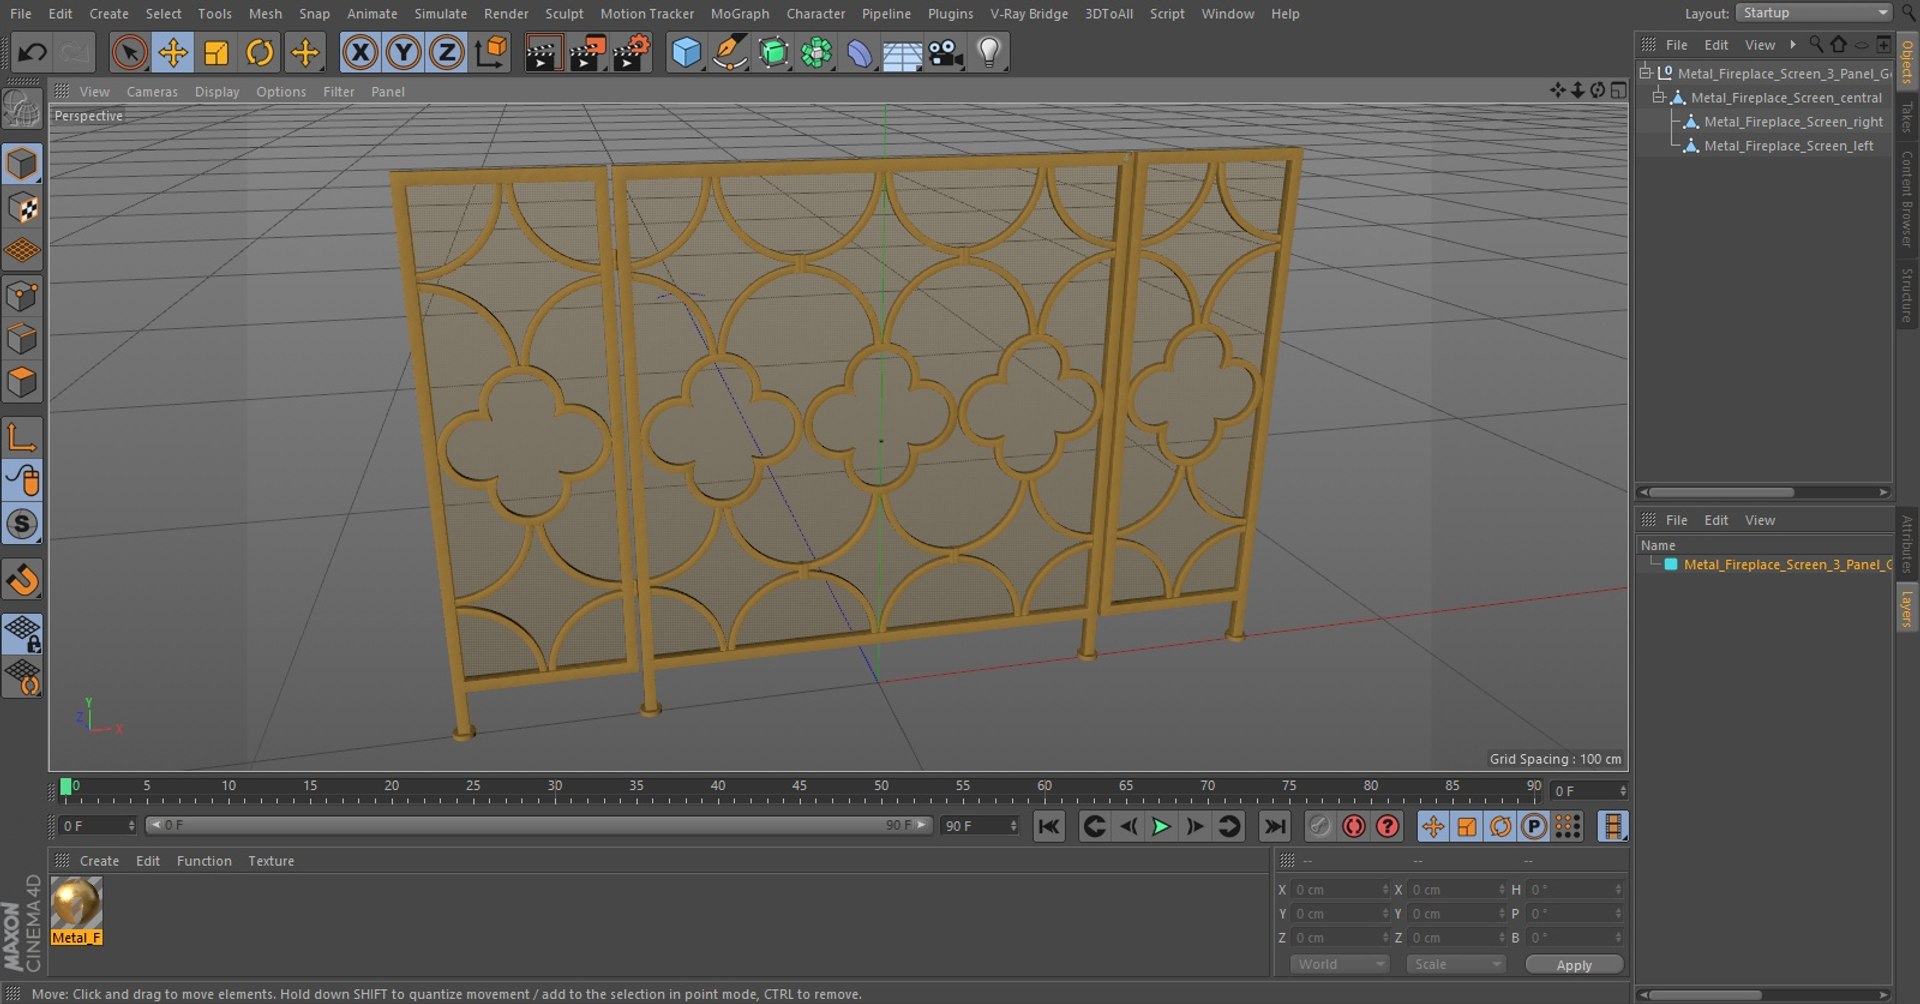Toggle Snap enable S icon
This screenshot has height=1004, width=1920.
pyautogui.click(x=22, y=524)
